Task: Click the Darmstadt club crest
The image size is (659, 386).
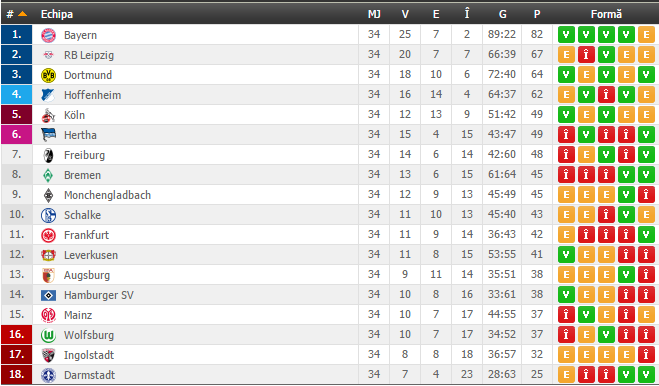Action: (48, 375)
